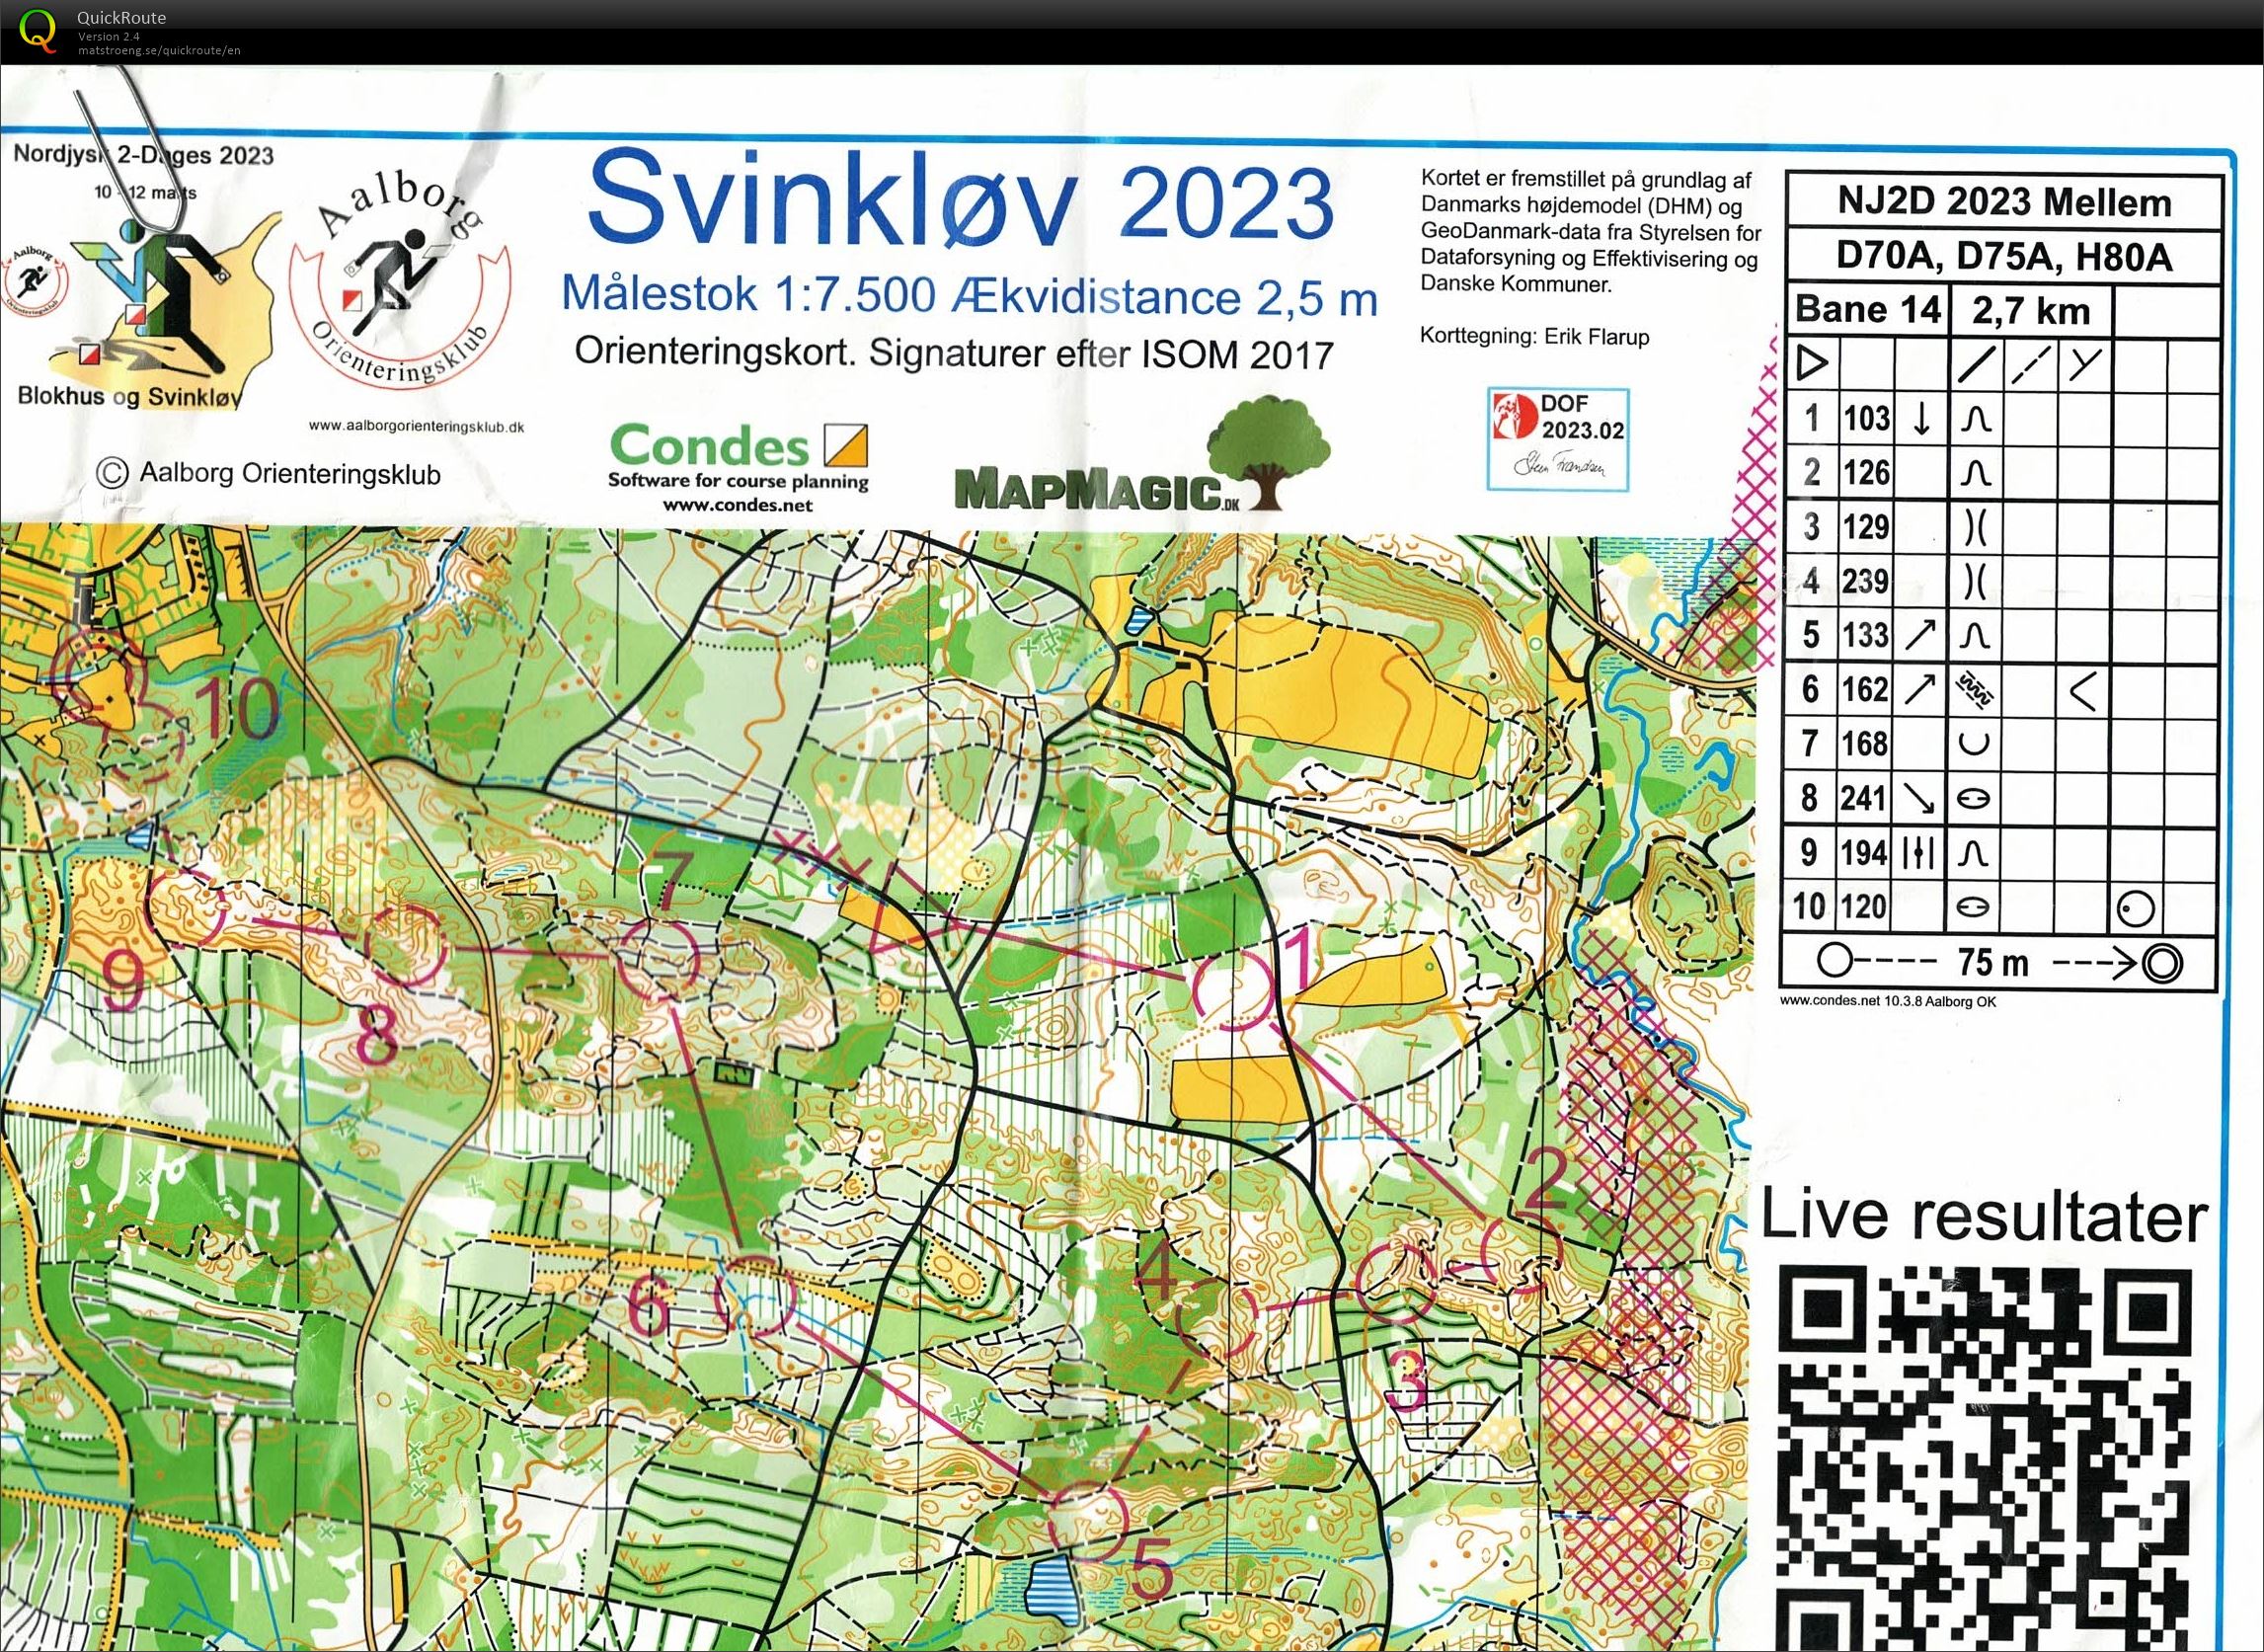Viewport: 2264px width, 1652px height.
Task: Open the matstroeng.se/quickroute/en link
Action: pos(159,50)
